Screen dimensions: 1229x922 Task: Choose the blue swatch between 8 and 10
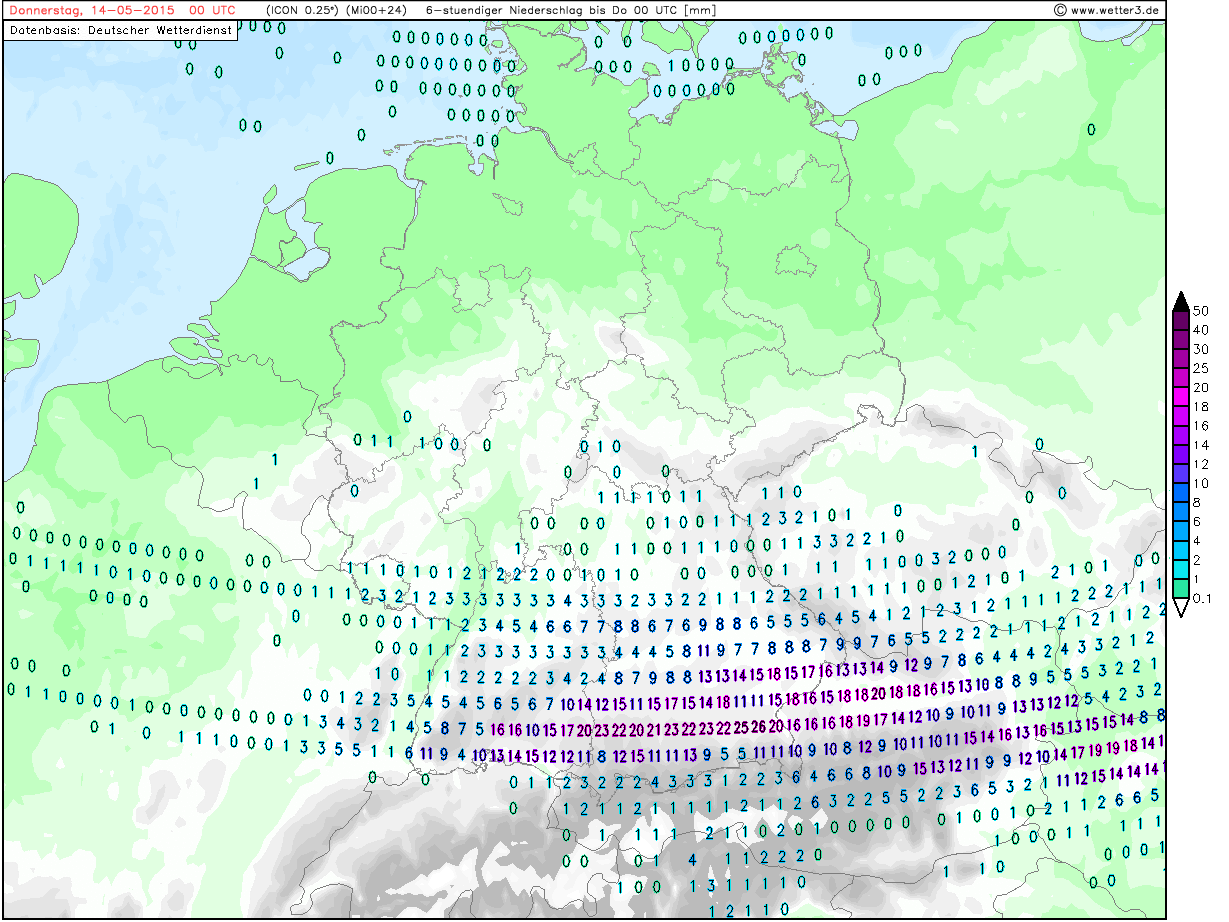point(1180,493)
